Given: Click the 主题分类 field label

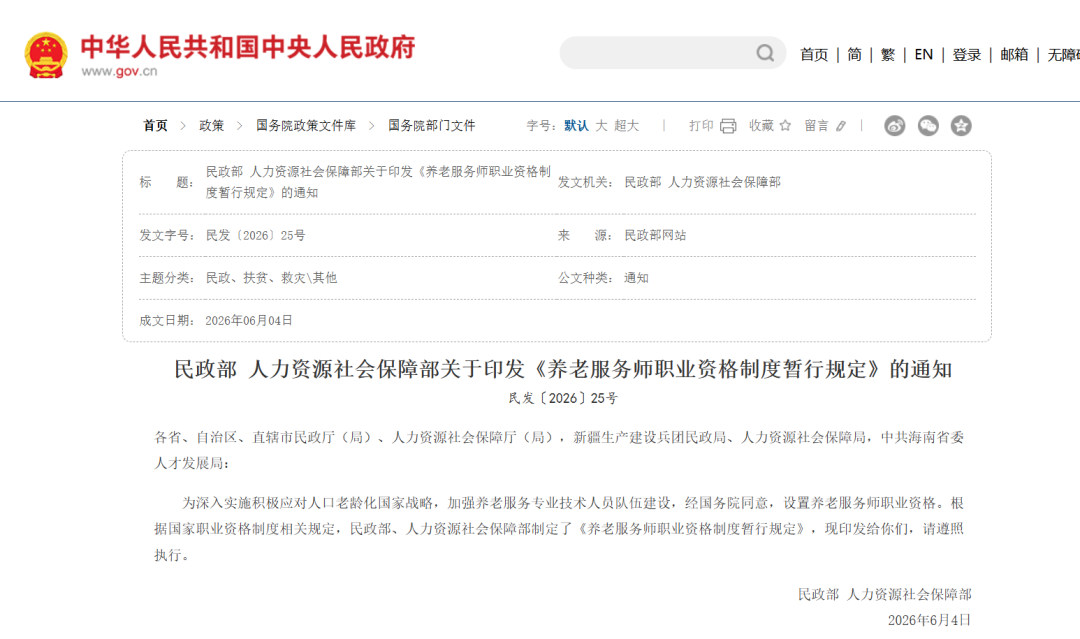Looking at the screenshot, I should click(166, 278).
